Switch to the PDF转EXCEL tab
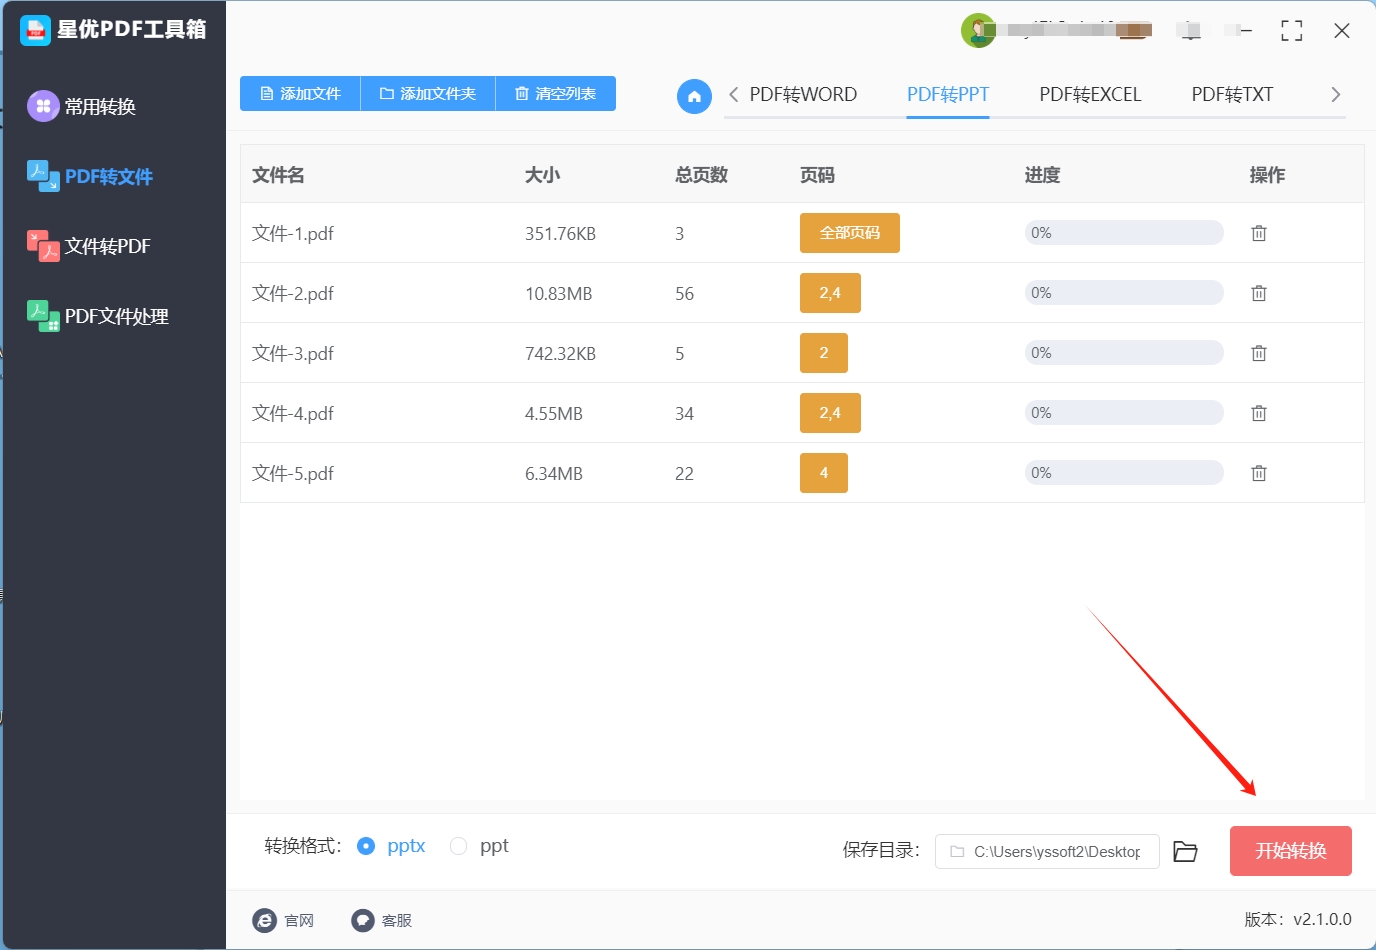This screenshot has height=950, width=1376. tap(1090, 94)
